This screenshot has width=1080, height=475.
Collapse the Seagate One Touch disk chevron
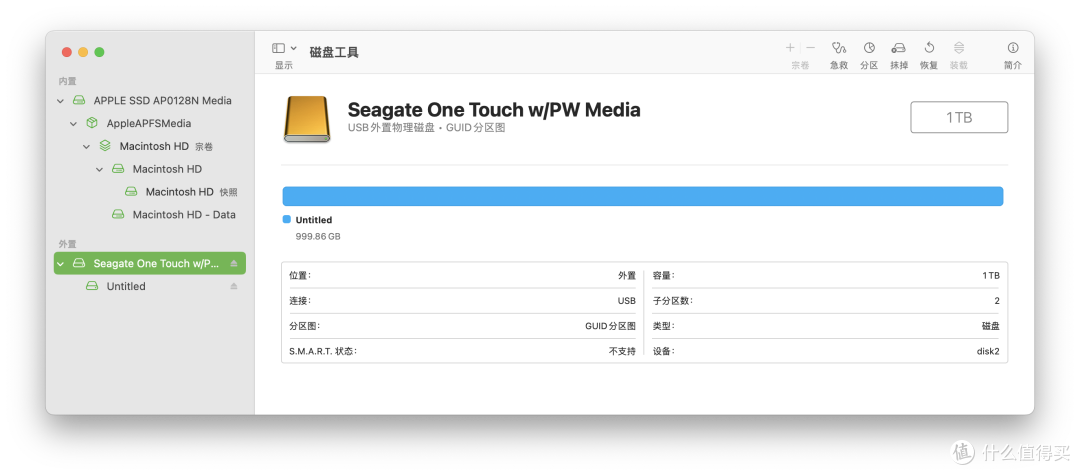click(61, 264)
